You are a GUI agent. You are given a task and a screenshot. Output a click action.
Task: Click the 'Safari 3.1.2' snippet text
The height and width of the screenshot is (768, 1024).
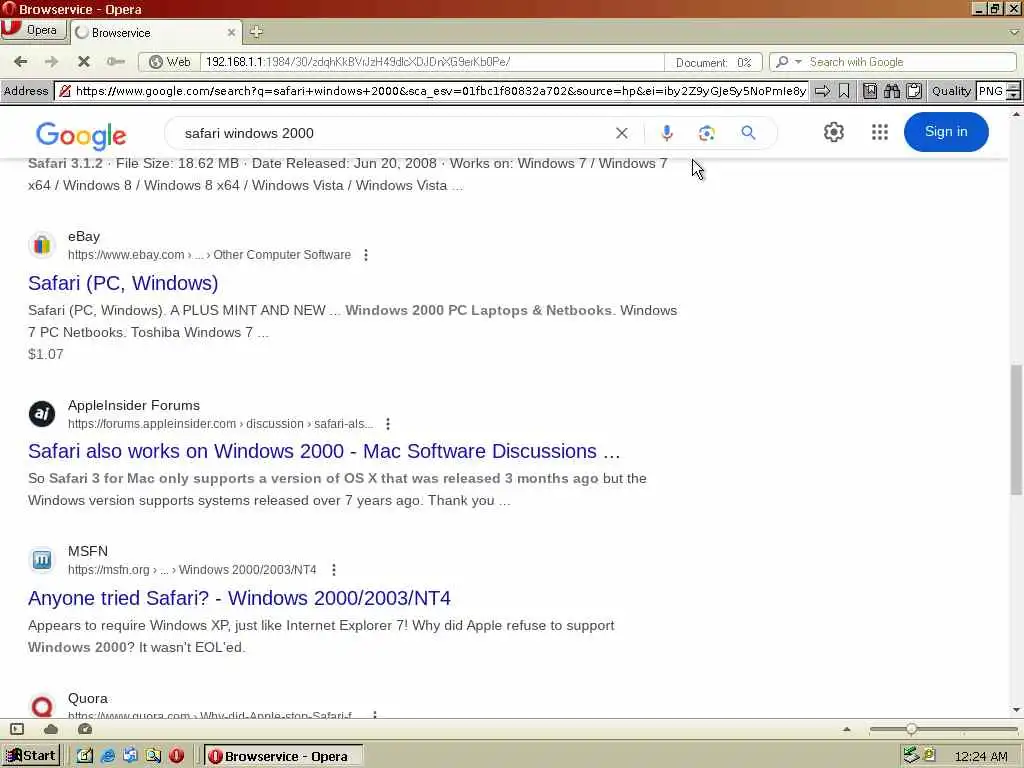pyautogui.click(x=65, y=163)
